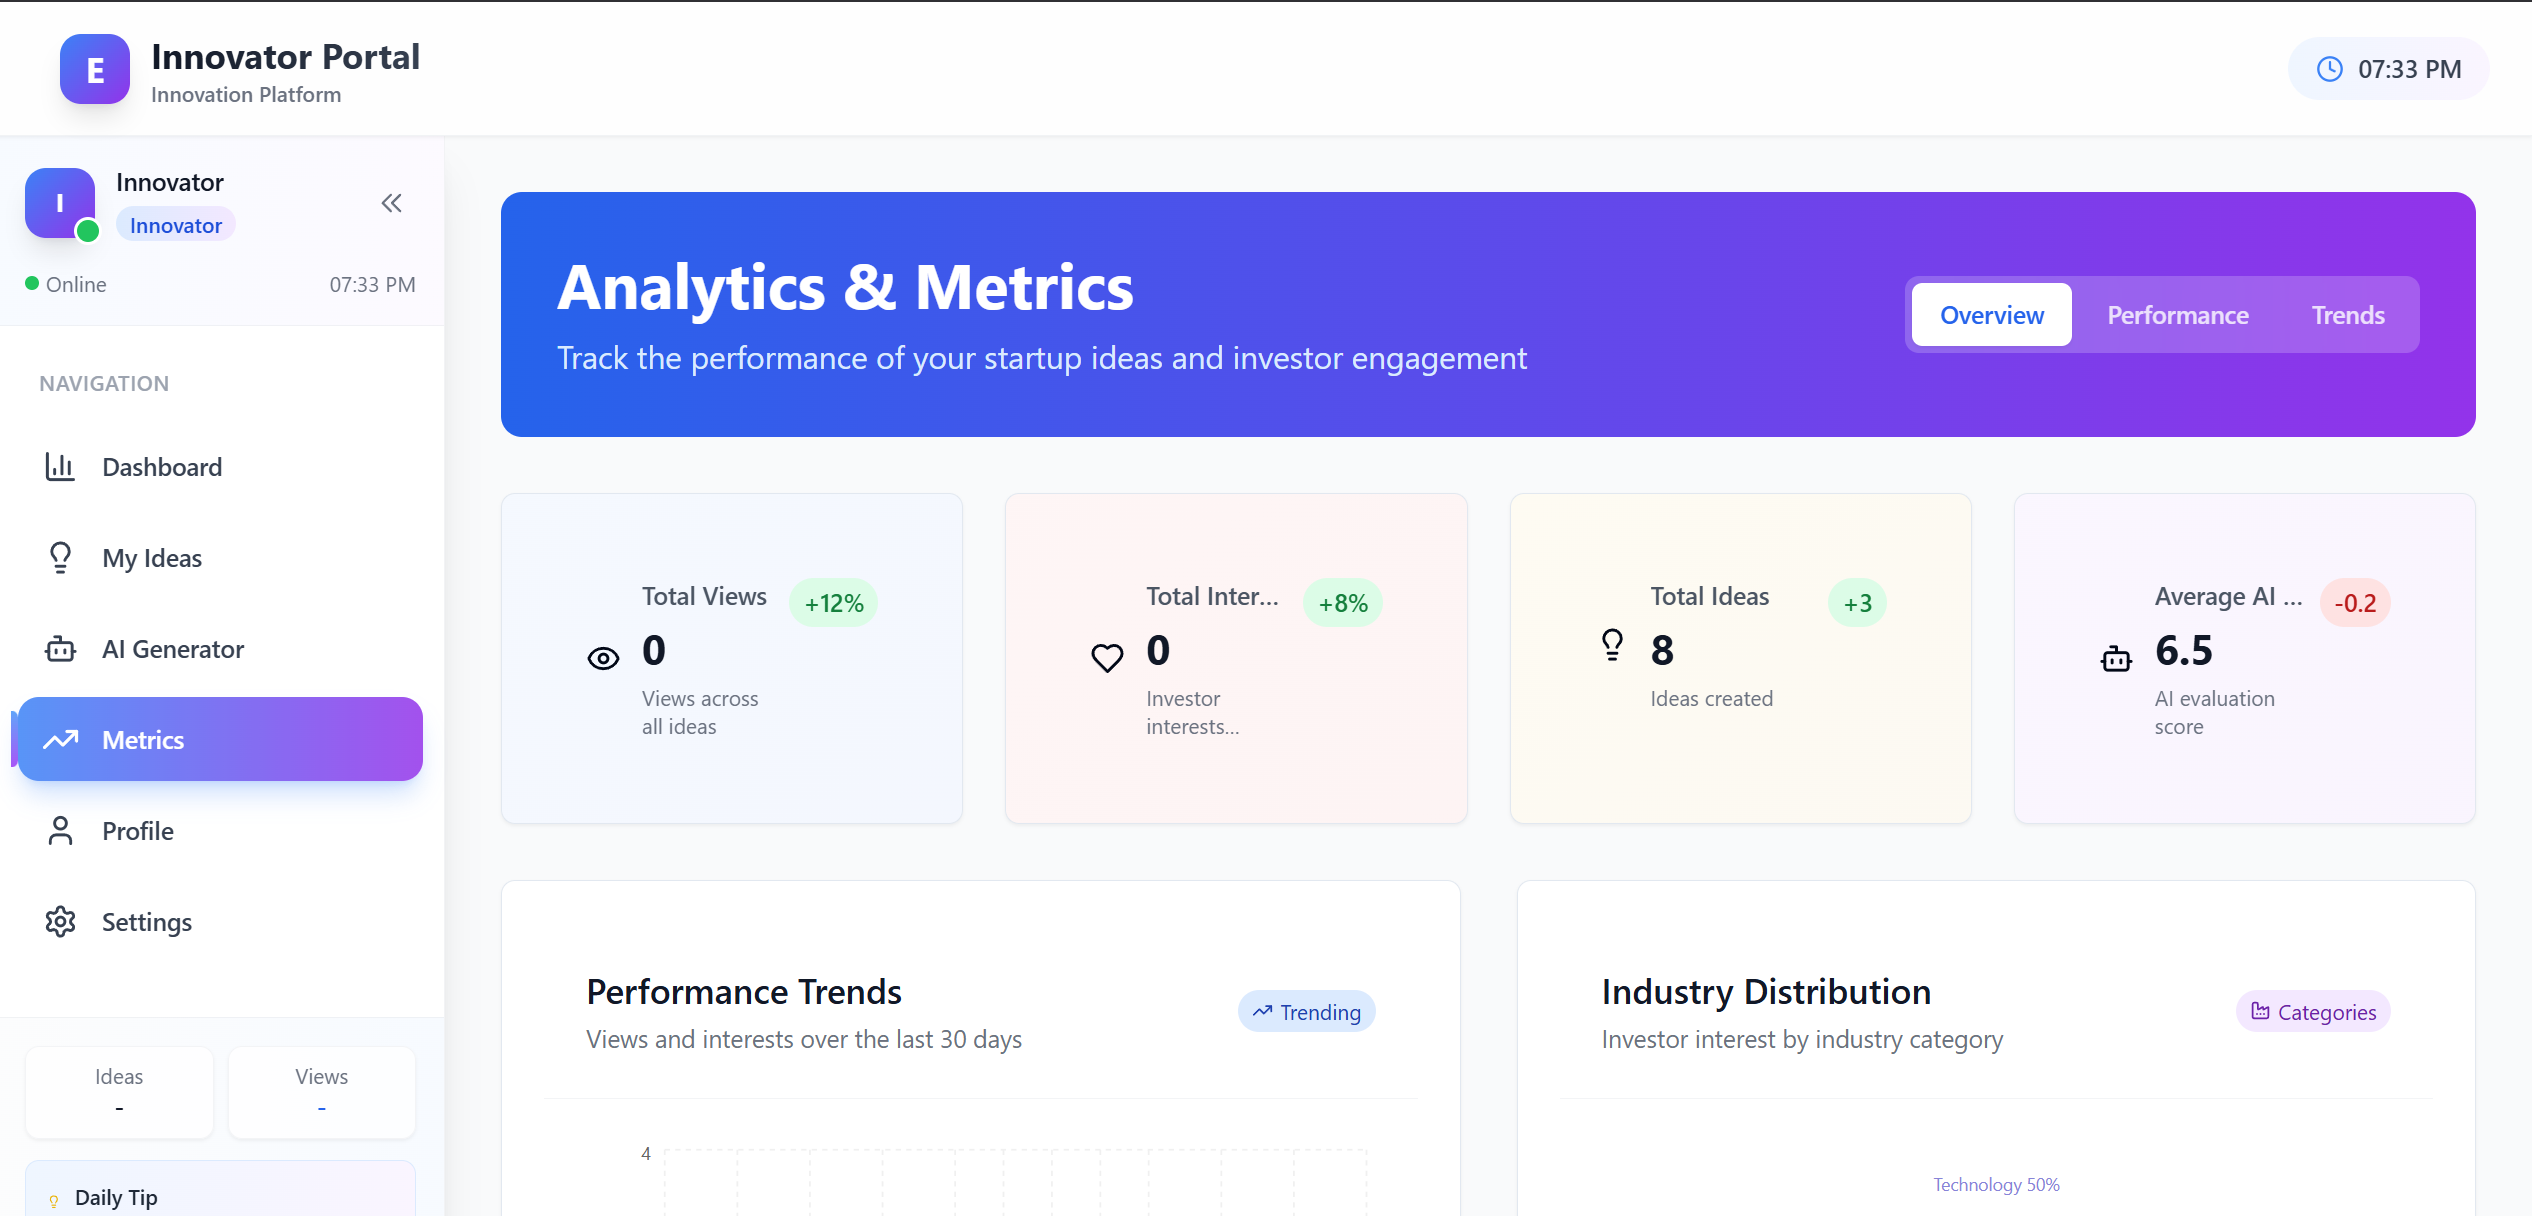
Task: Click the Trending badge on Performance Trends
Action: (x=1306, y=1012)
